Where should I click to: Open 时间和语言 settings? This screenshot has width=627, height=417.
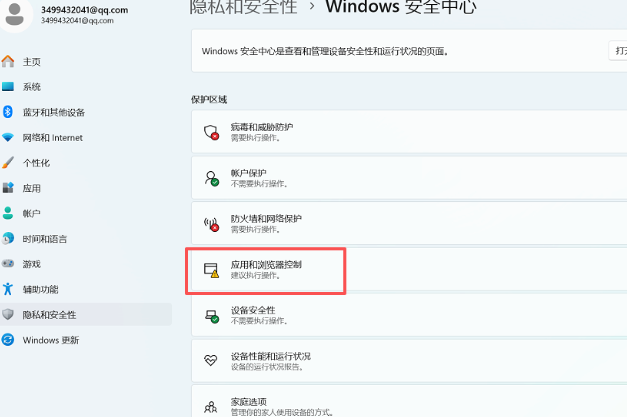45,239
